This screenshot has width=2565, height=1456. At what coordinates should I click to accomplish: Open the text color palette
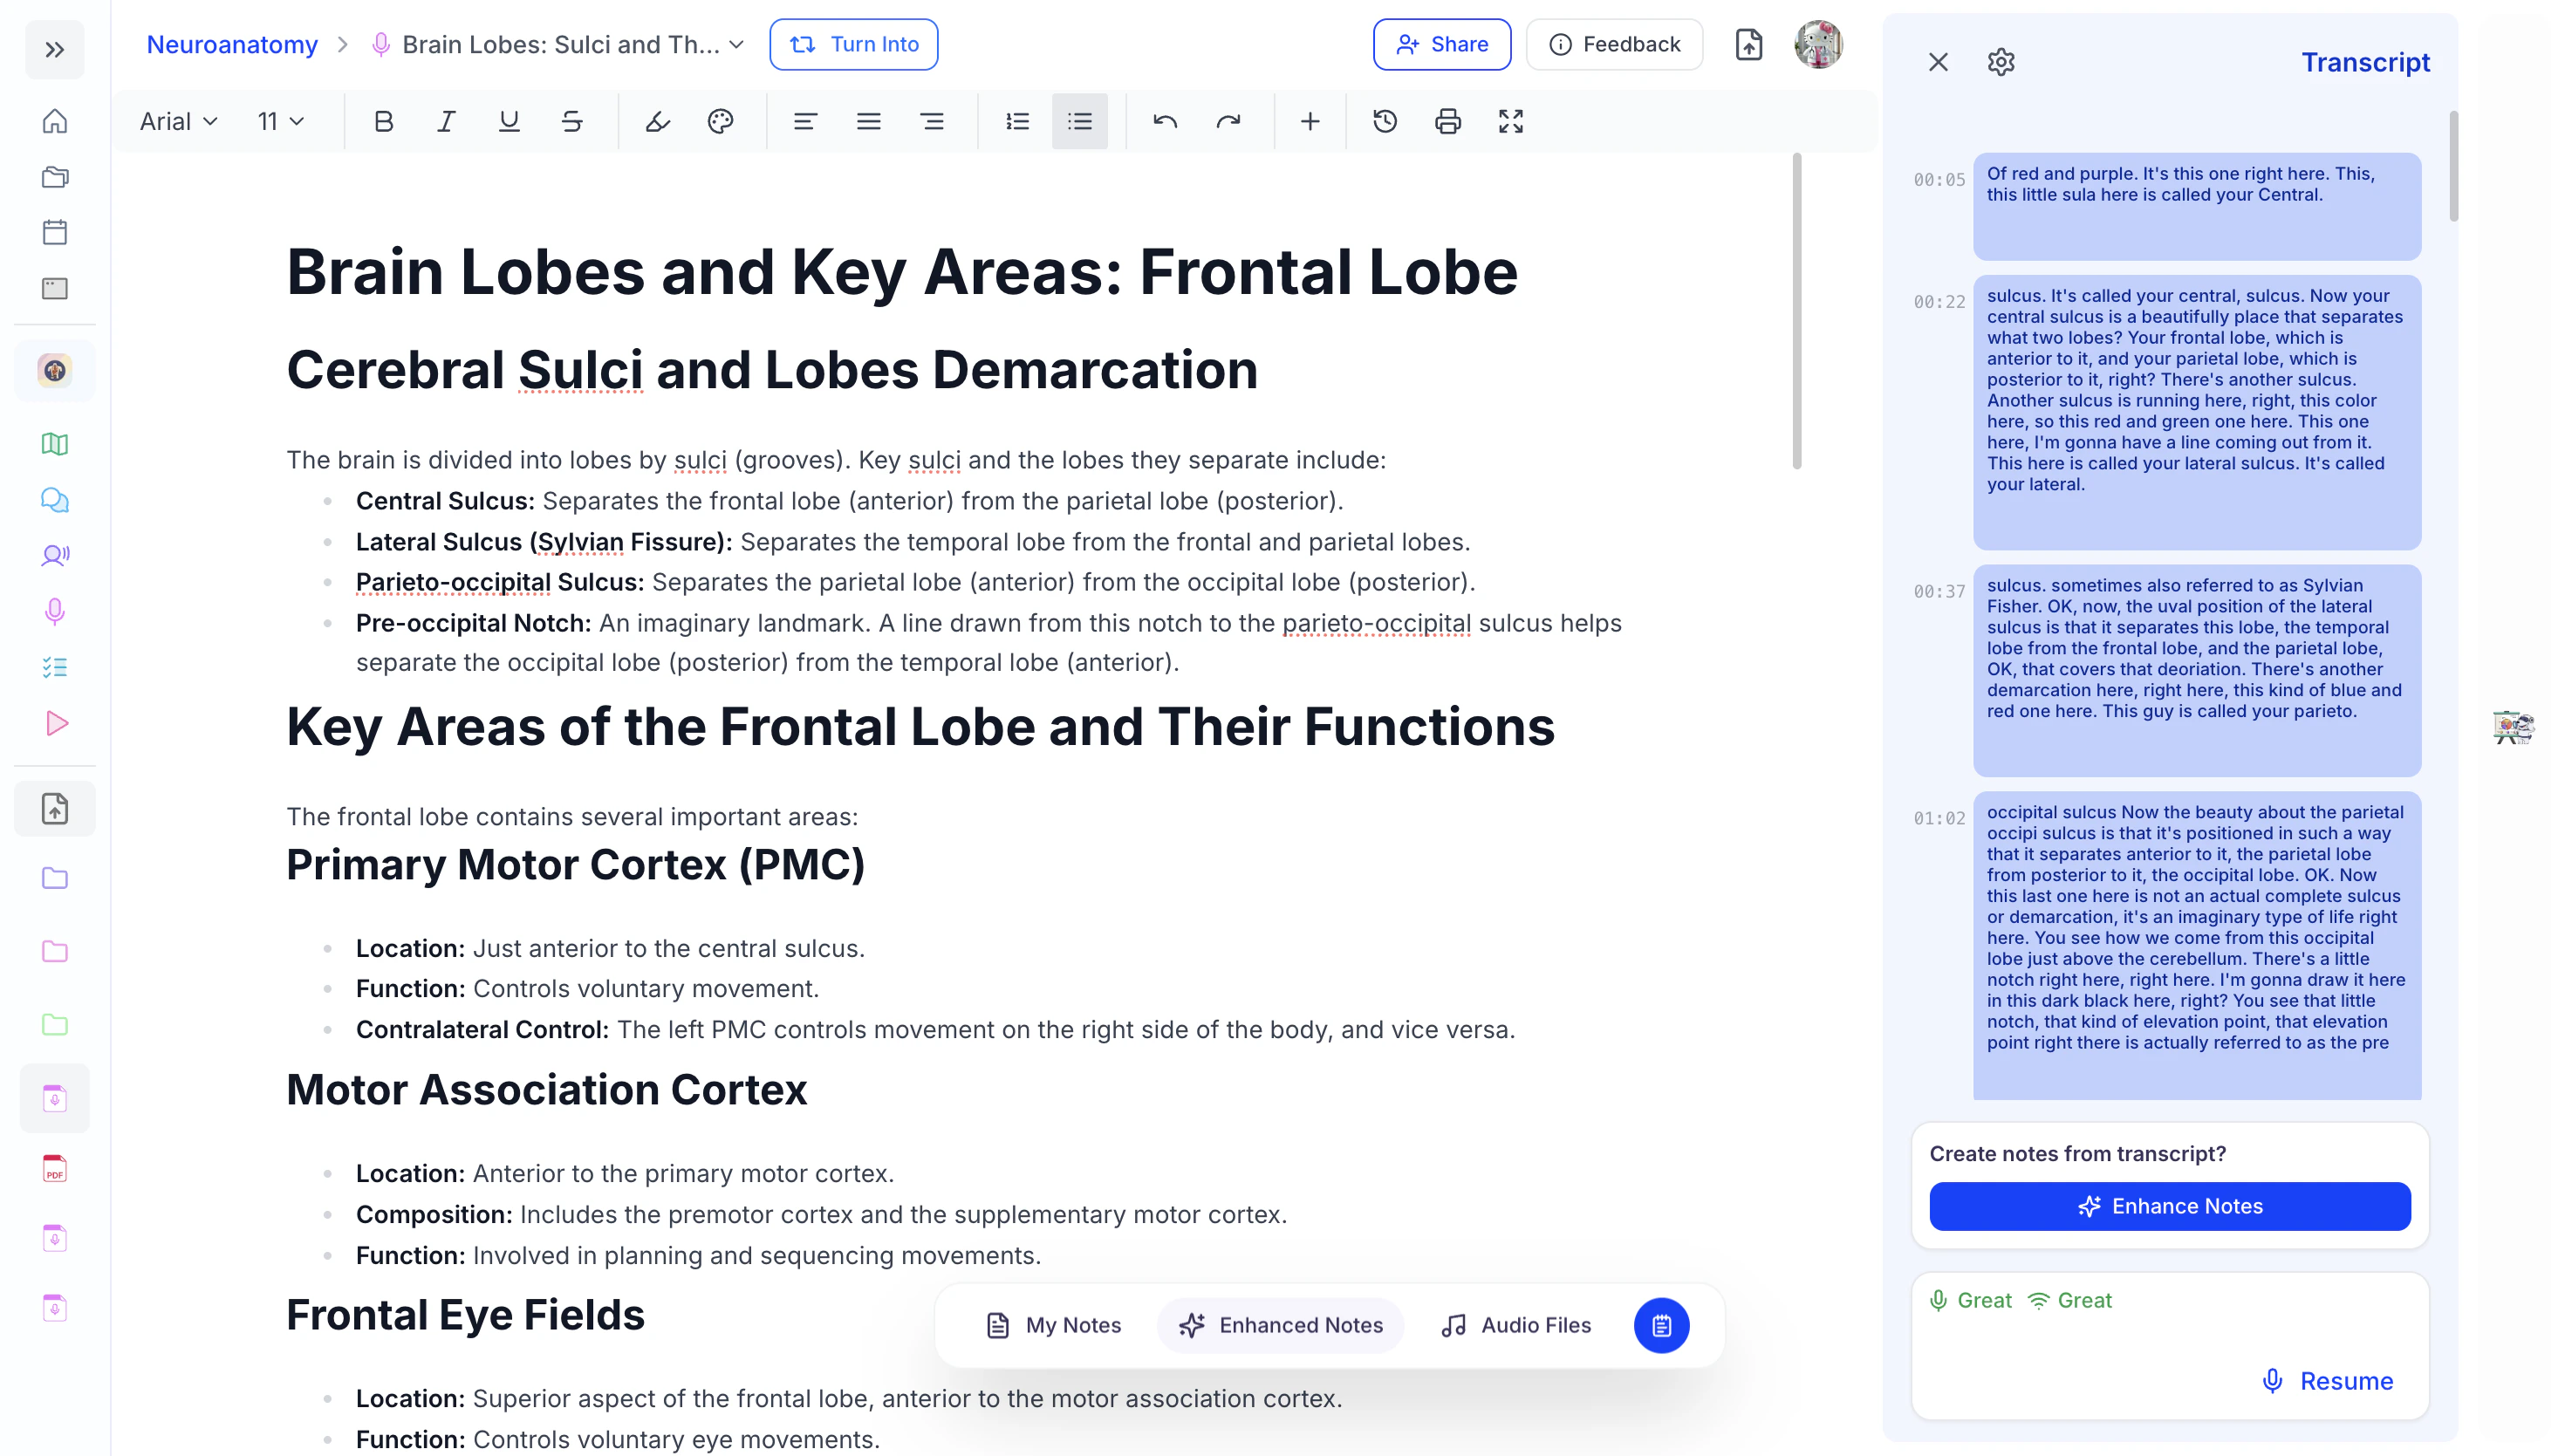click(x=720, y=121)
